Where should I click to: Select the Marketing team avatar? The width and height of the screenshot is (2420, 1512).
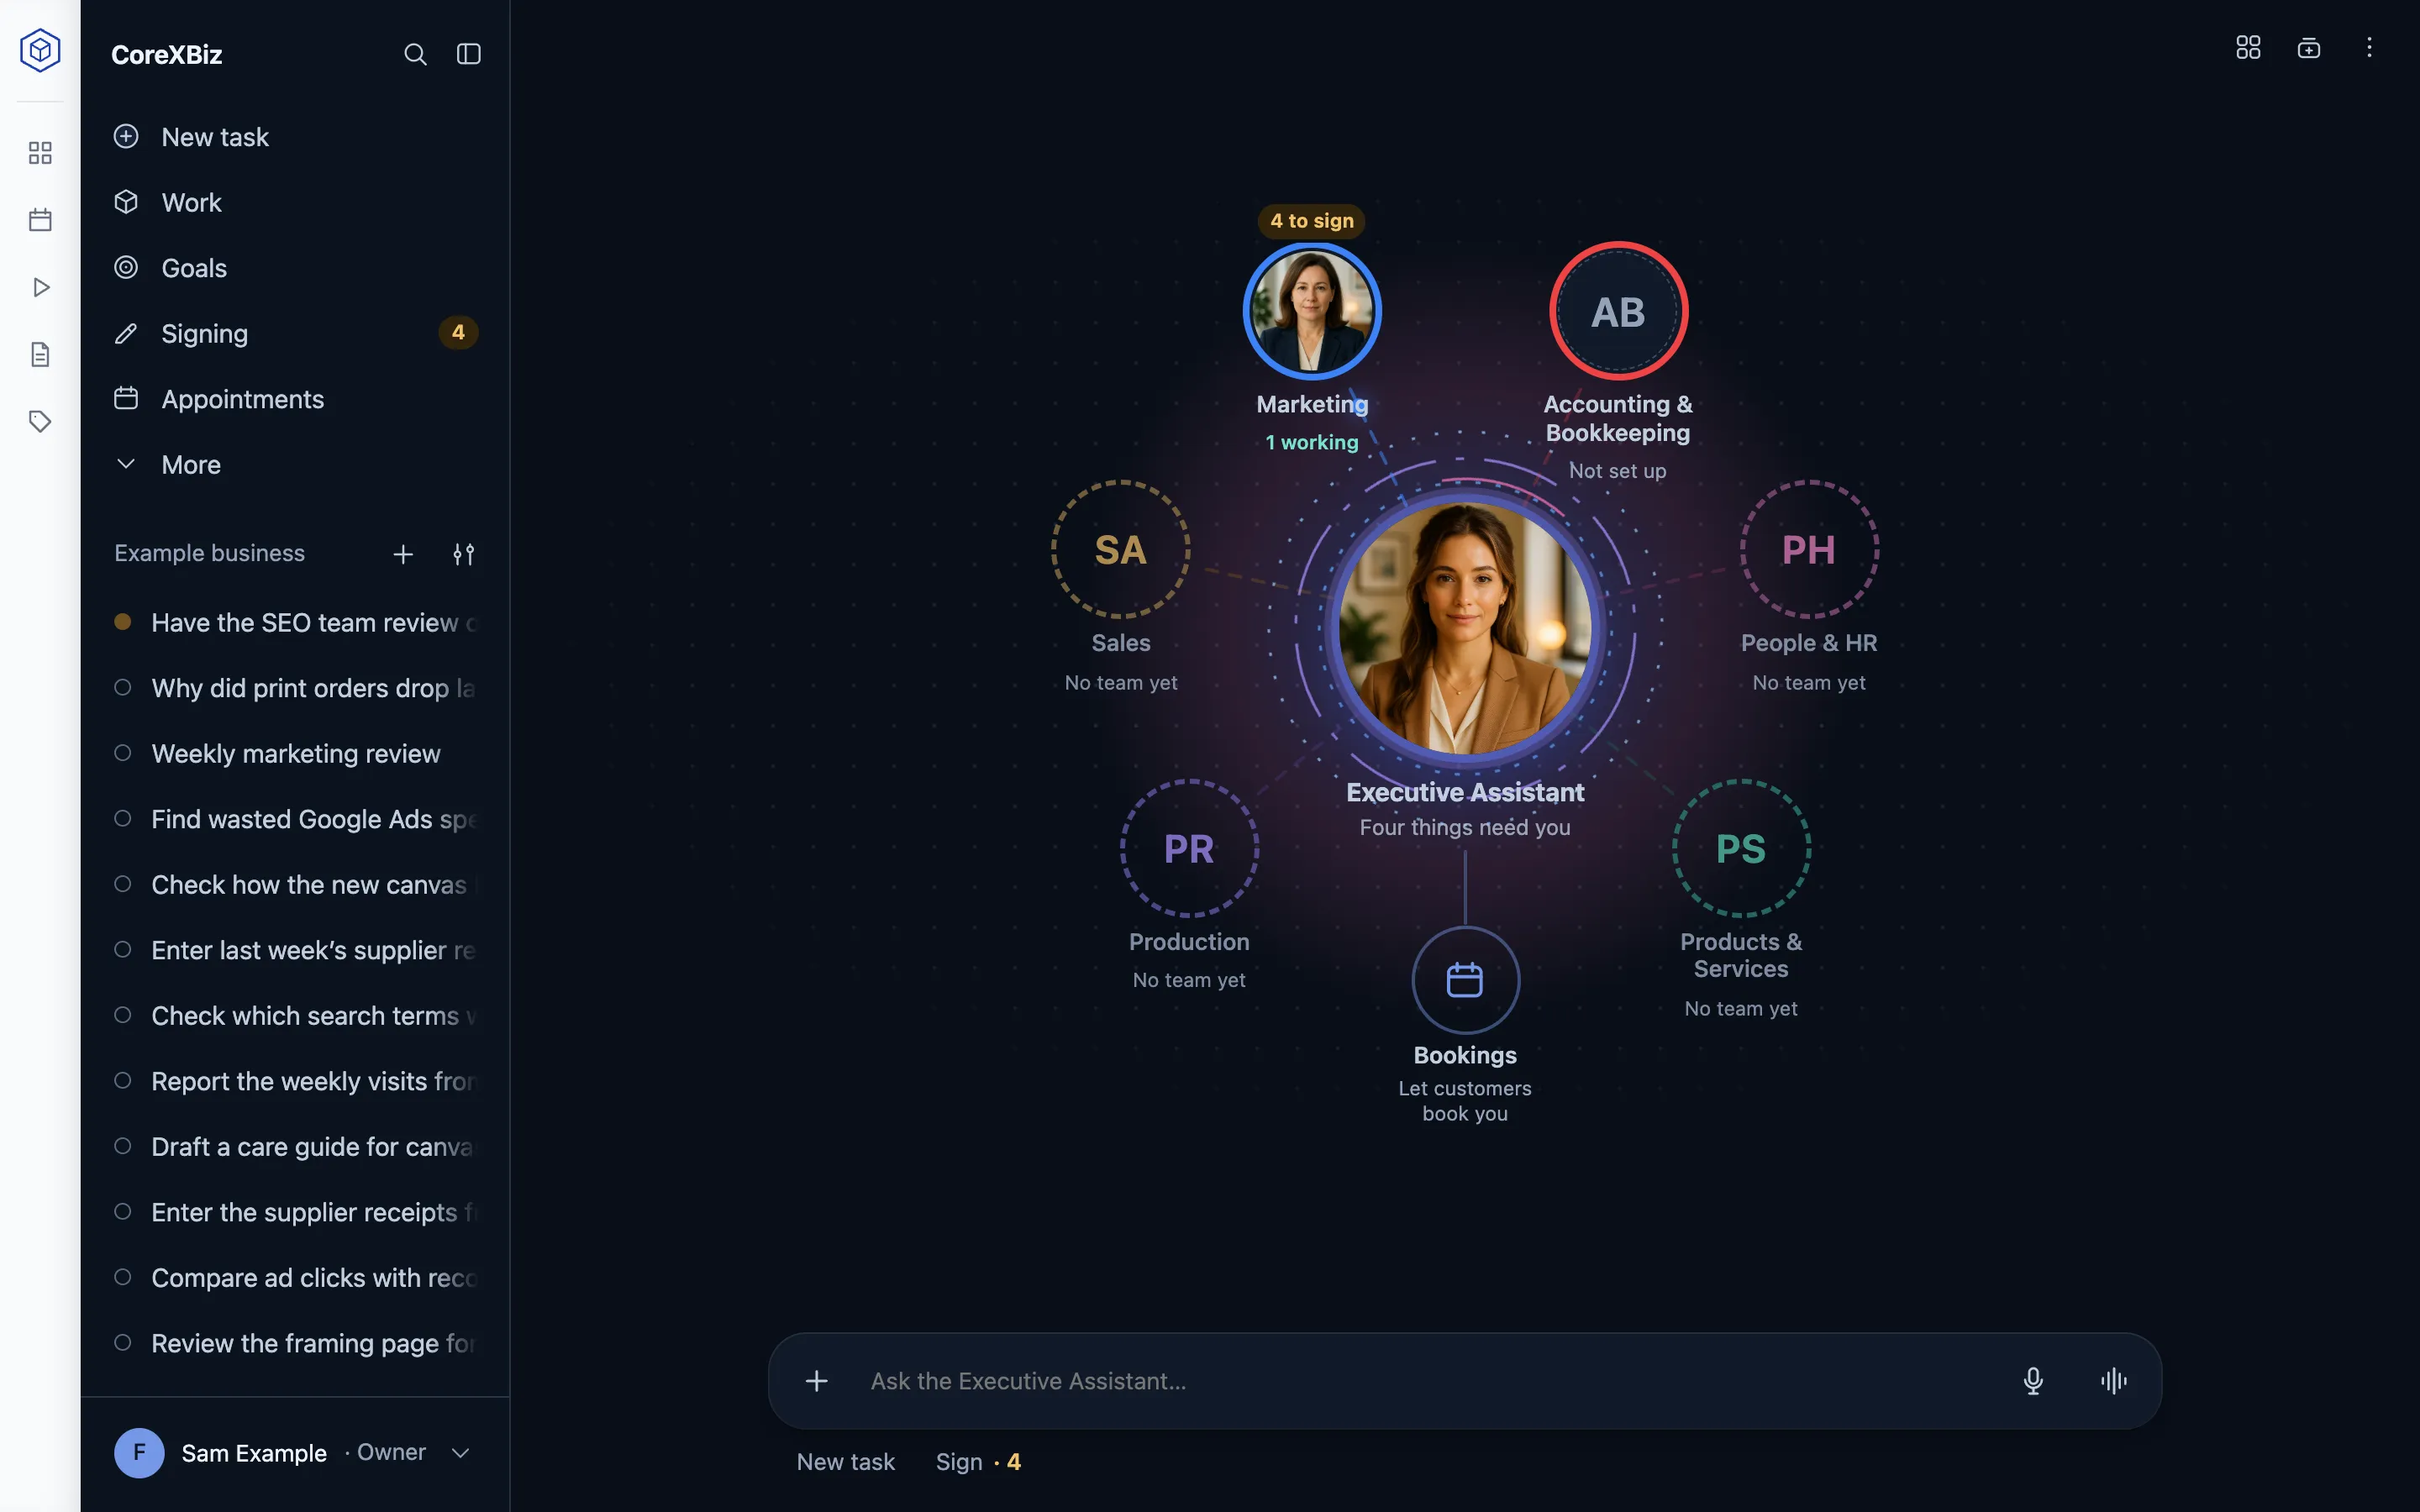[x=1312, y=311]
